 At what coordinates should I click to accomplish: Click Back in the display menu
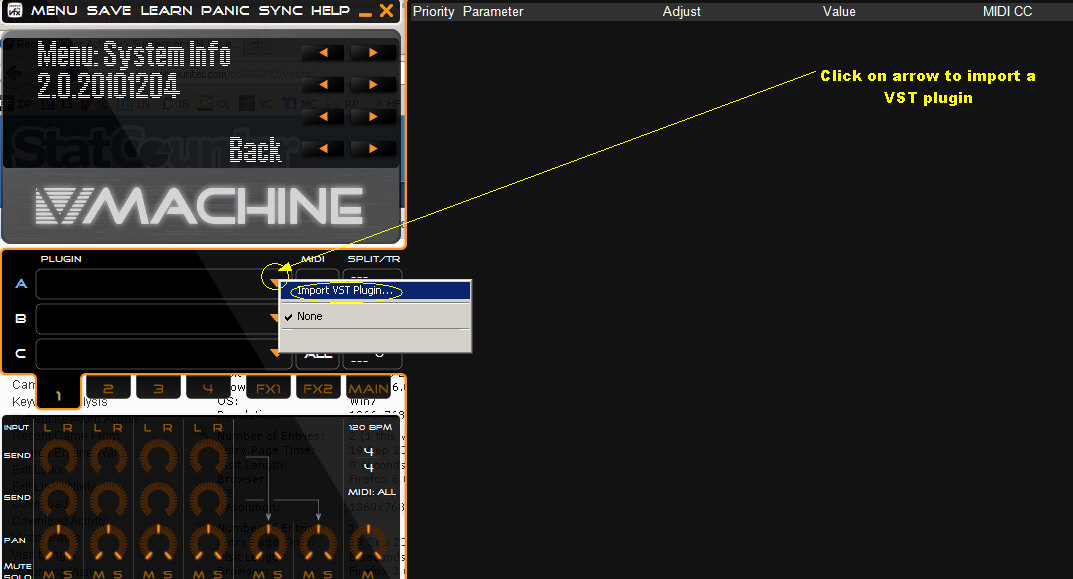coord(255,149)
